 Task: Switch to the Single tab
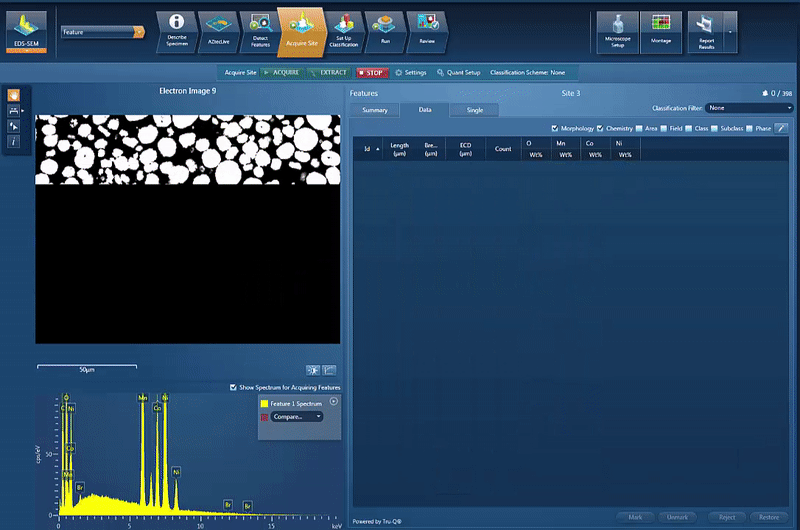pyautogui.click(x=475, y=110)
